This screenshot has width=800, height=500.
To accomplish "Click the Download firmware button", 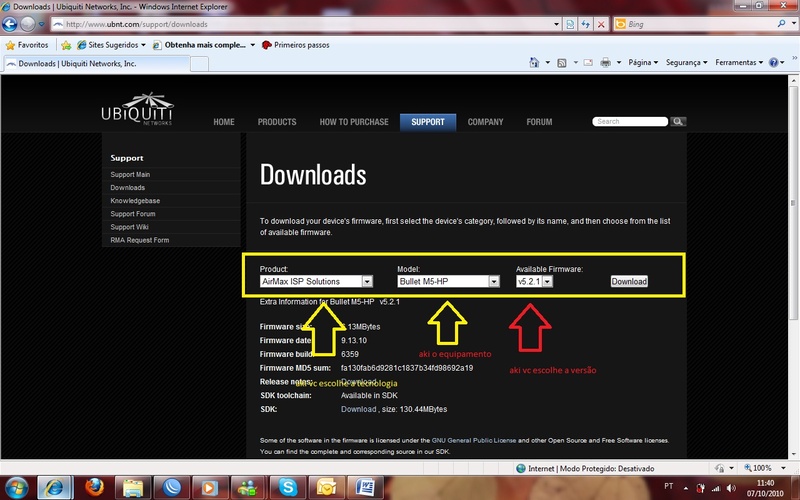I will 629,281.
